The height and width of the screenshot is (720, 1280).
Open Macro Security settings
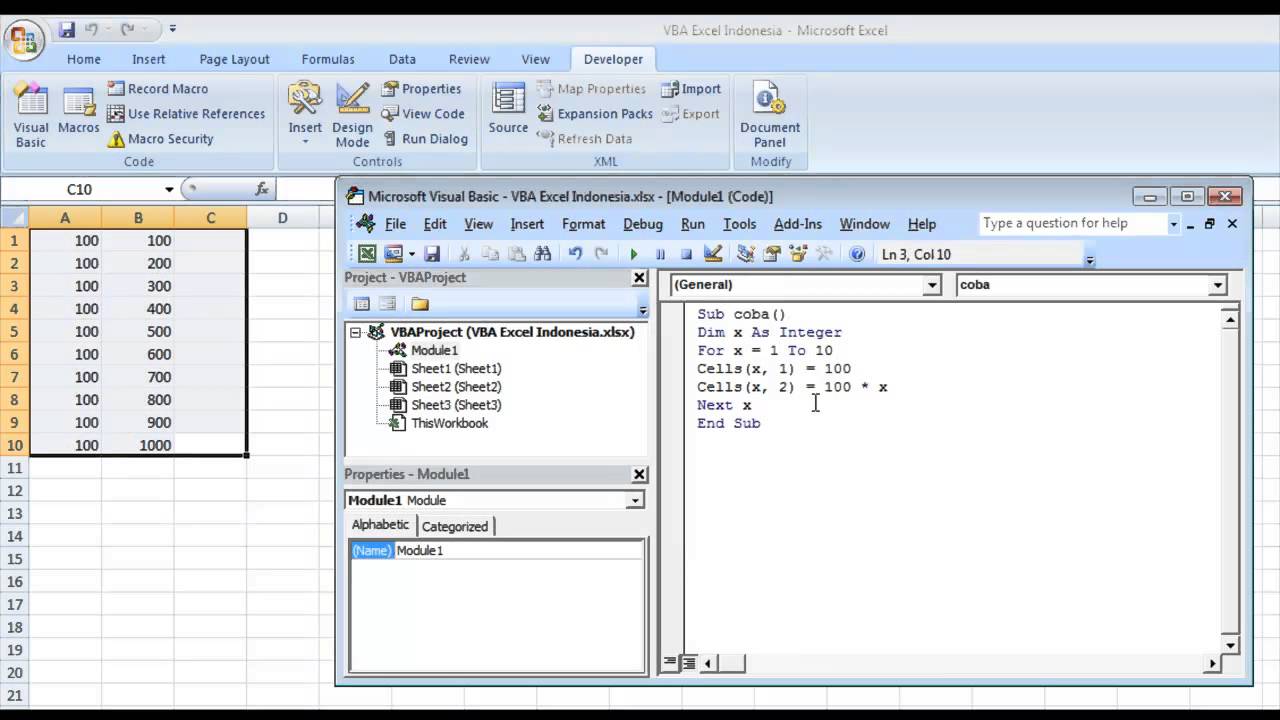pos(160,139)
